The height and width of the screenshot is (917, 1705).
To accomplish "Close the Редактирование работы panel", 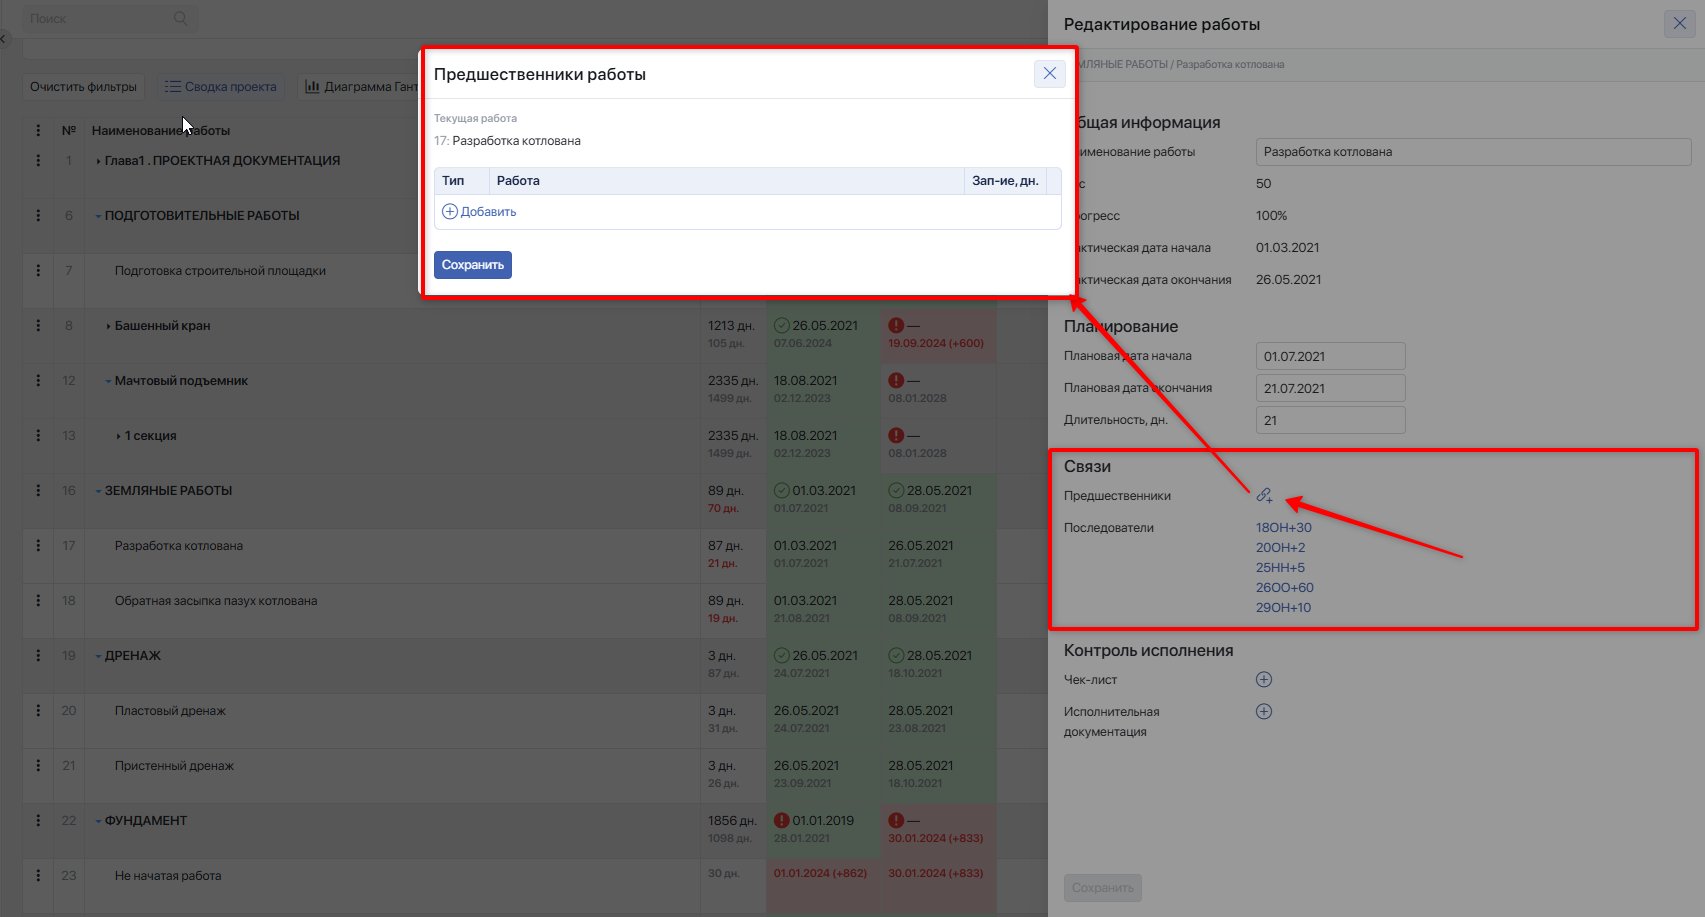I will click(x=1680, y=24).
